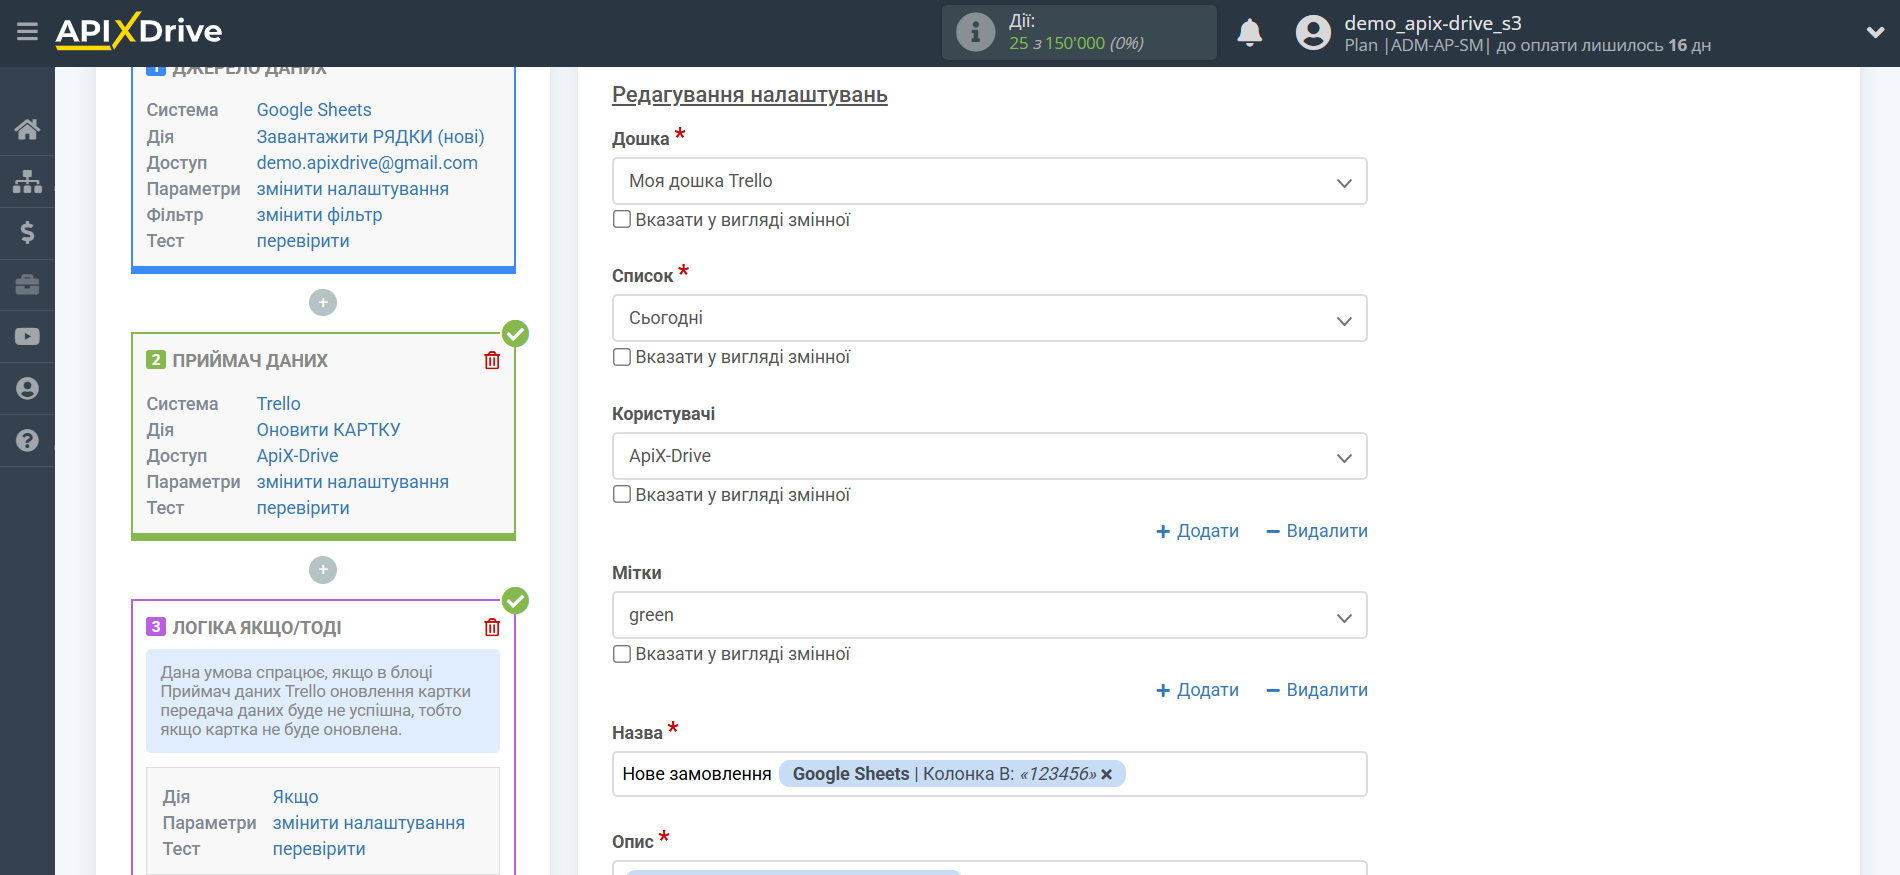Click Додати under Користувачі
The image size is (1900, 875).
[1198, 531]
